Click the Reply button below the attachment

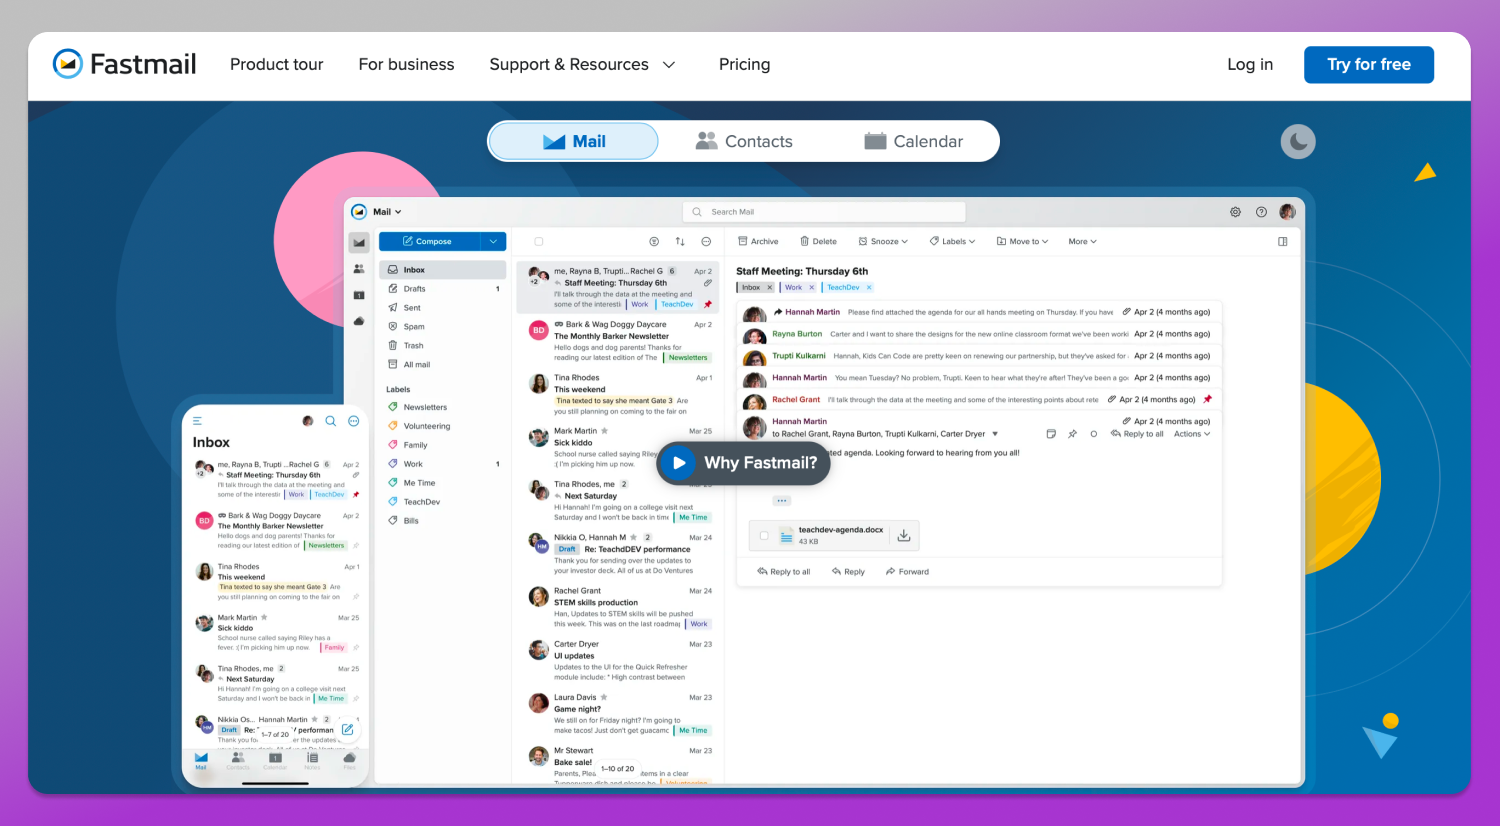point(848,572)
